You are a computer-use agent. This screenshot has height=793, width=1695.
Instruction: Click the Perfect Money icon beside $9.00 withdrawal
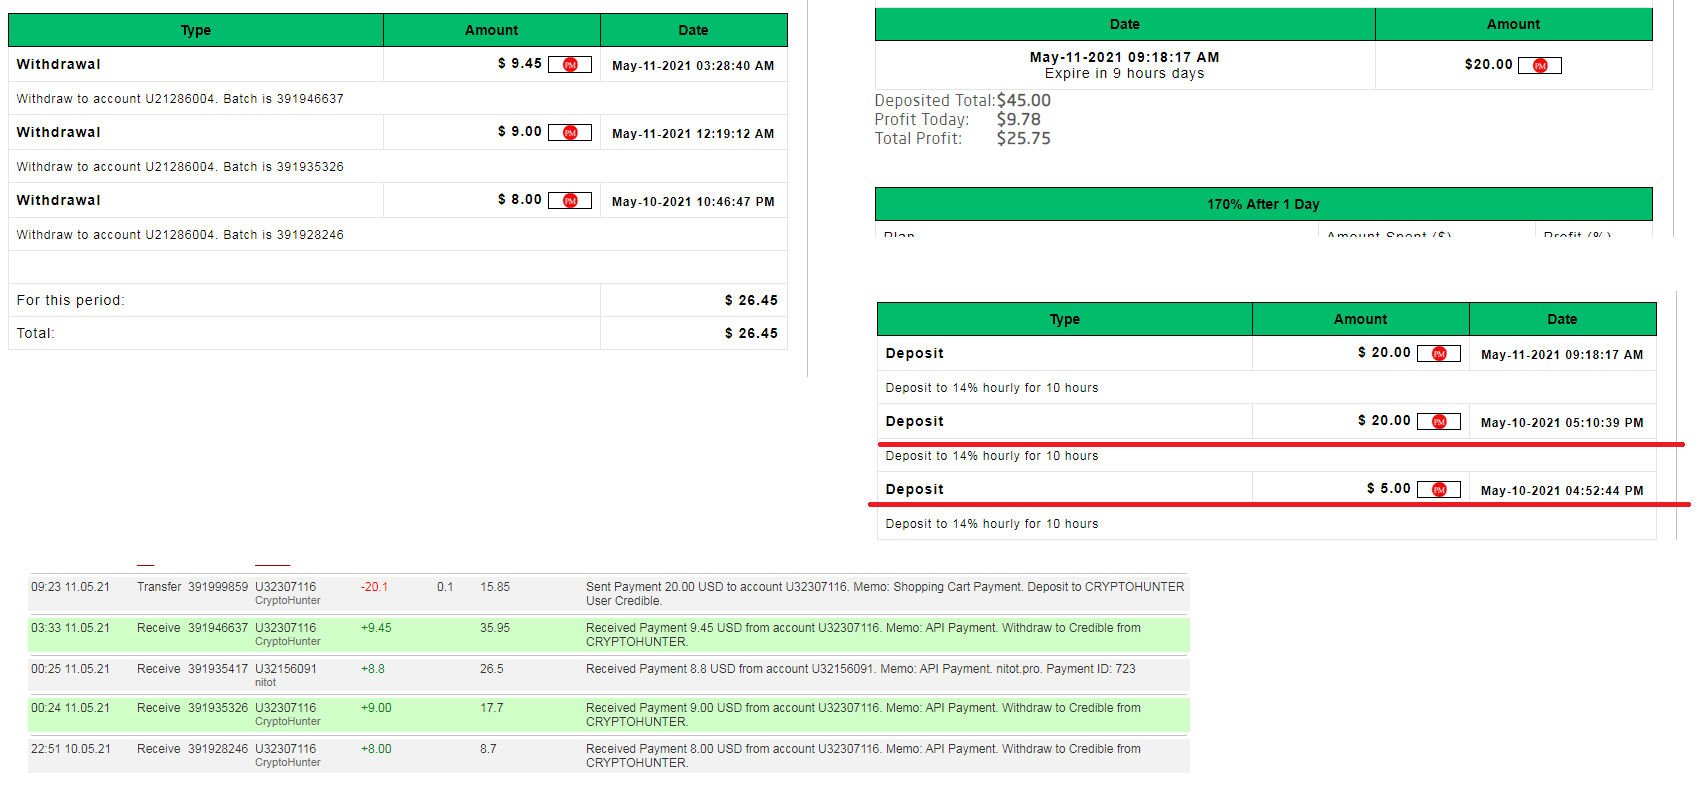[570, 133]
